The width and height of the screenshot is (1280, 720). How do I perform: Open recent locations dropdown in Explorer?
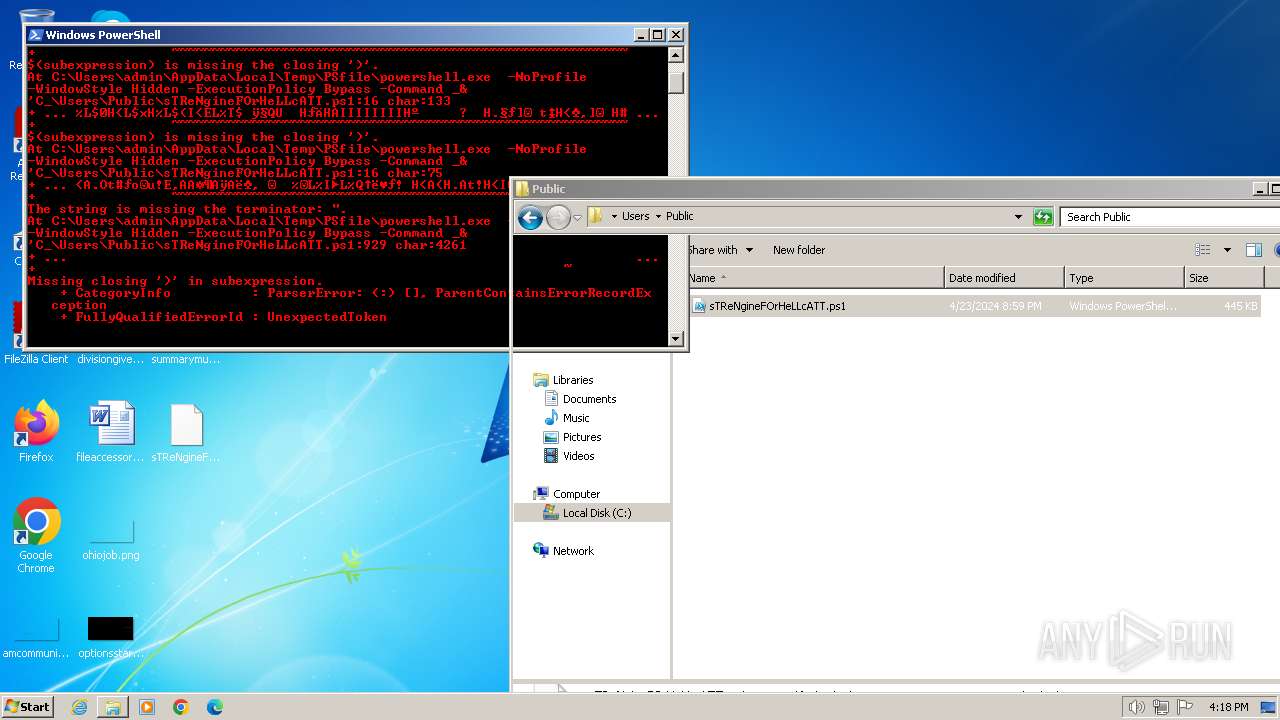point(577,217)
